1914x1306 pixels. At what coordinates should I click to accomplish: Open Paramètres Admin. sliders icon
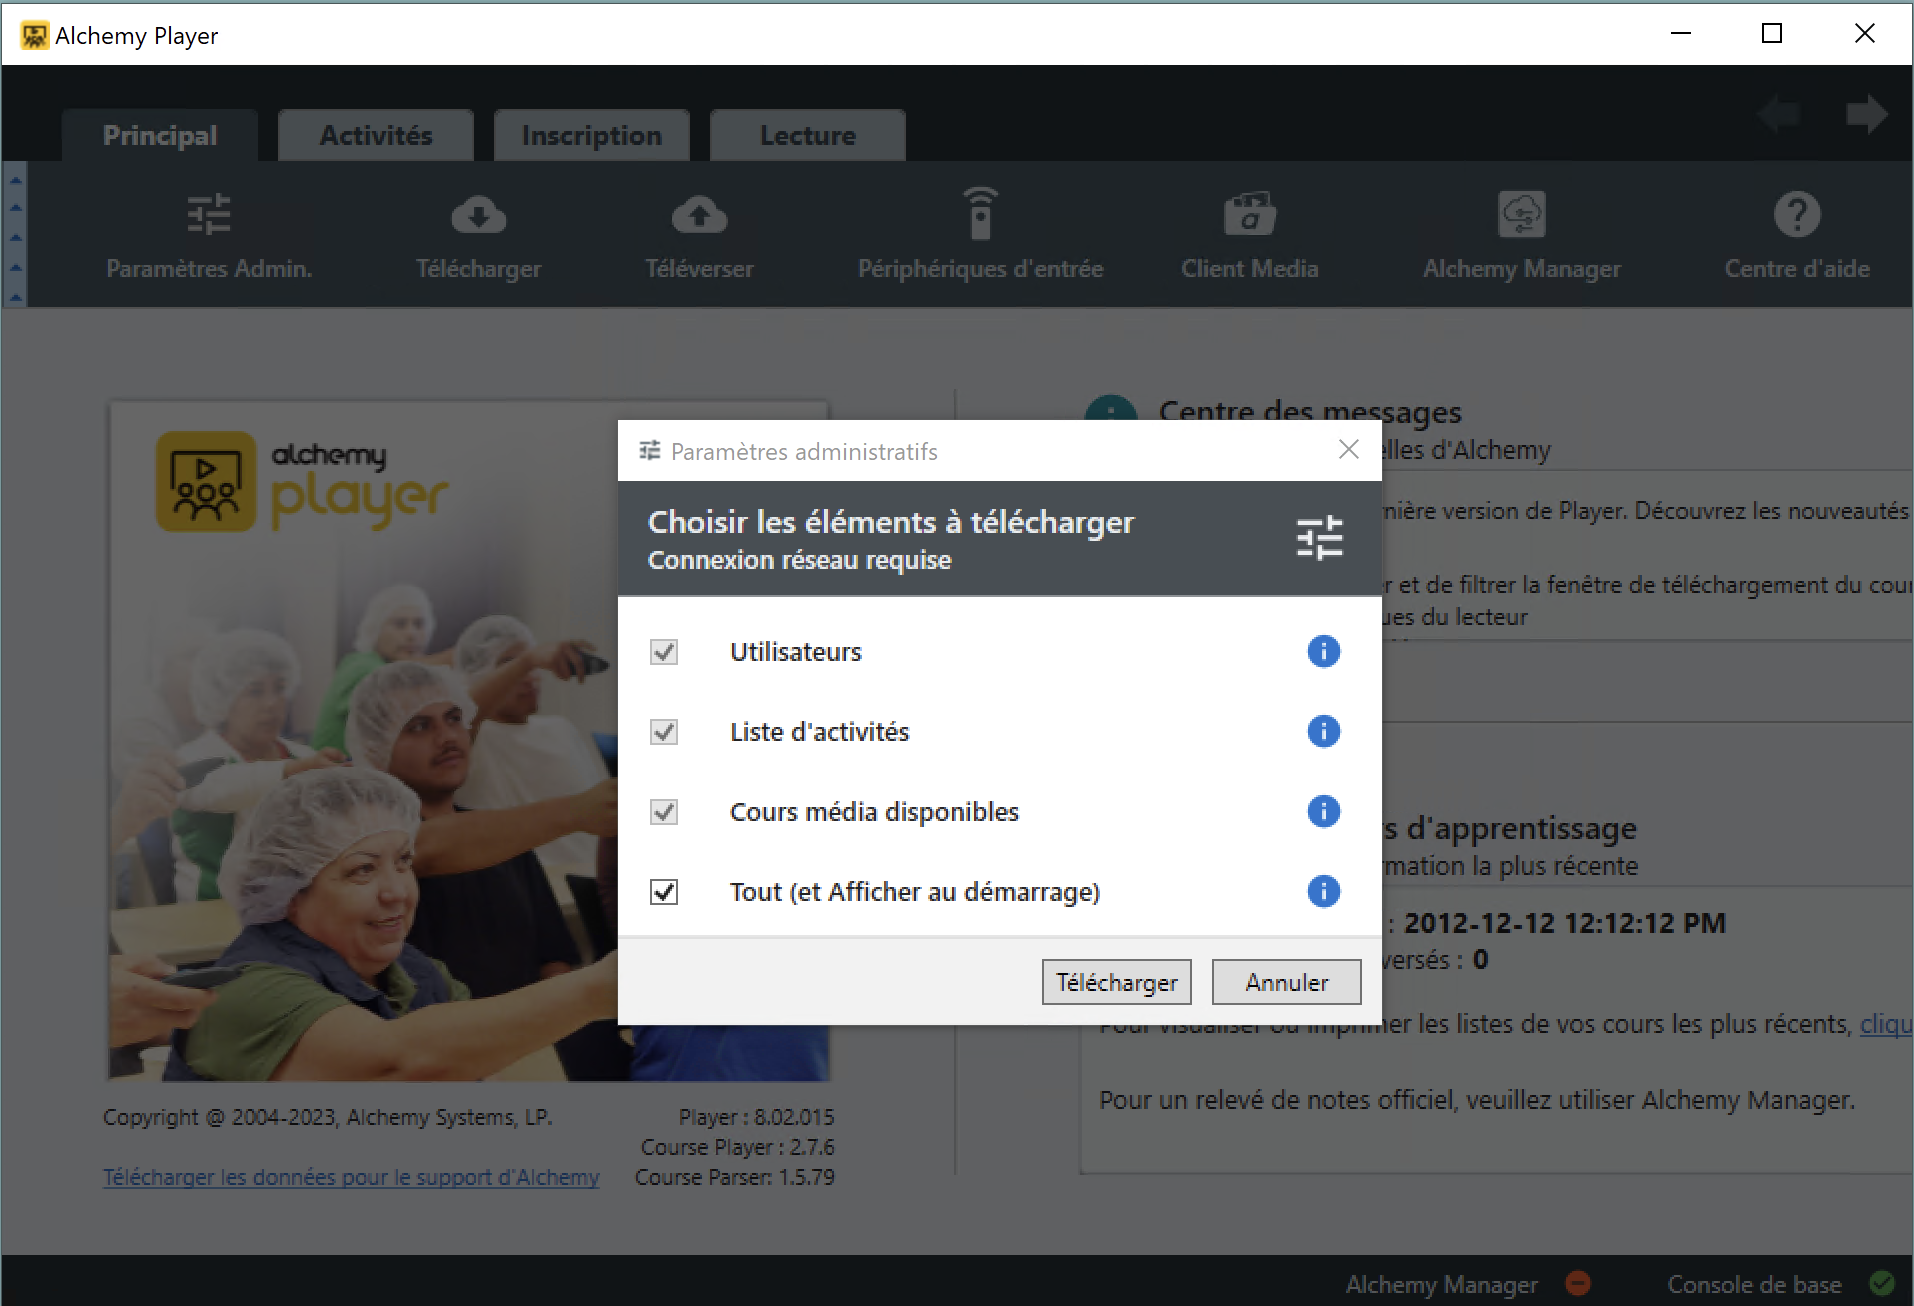(x=209, y=215)
